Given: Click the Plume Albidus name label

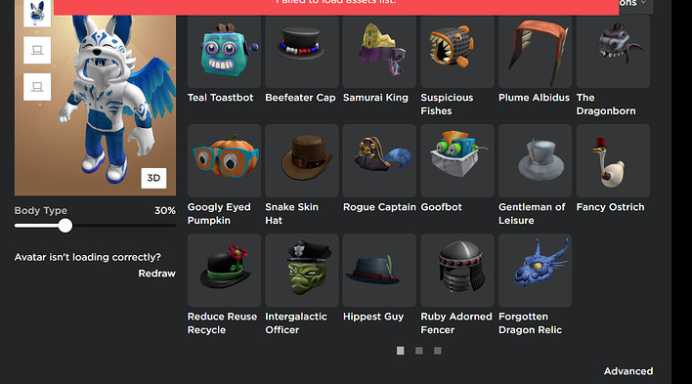Looking at the screenshot, I should click(534, 98).
